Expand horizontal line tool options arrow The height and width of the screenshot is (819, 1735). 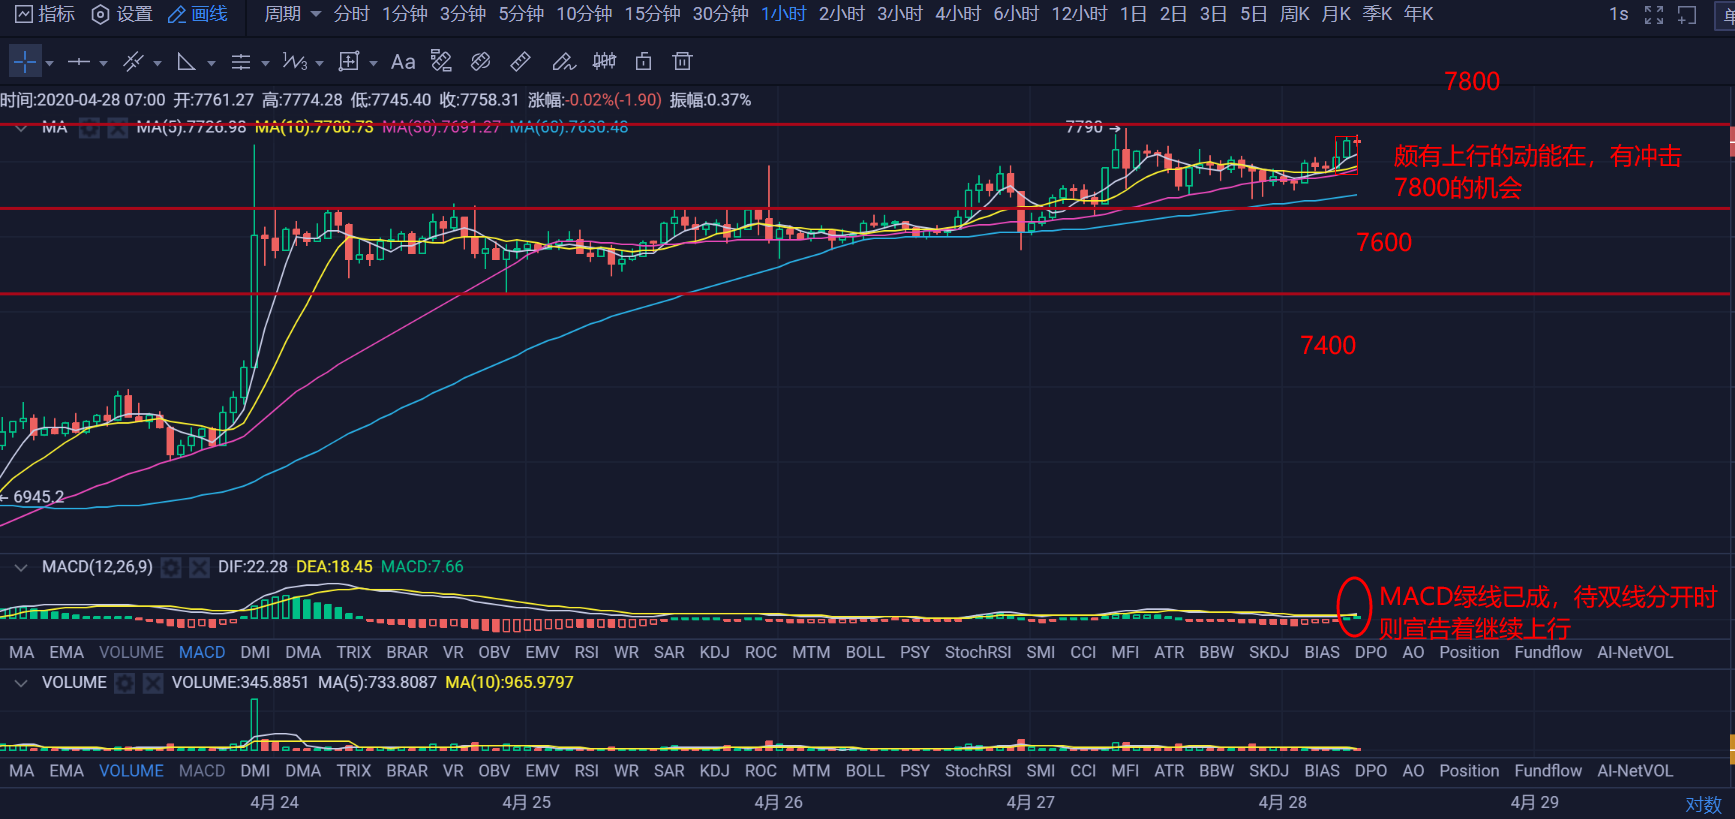(x=103, y=63)
